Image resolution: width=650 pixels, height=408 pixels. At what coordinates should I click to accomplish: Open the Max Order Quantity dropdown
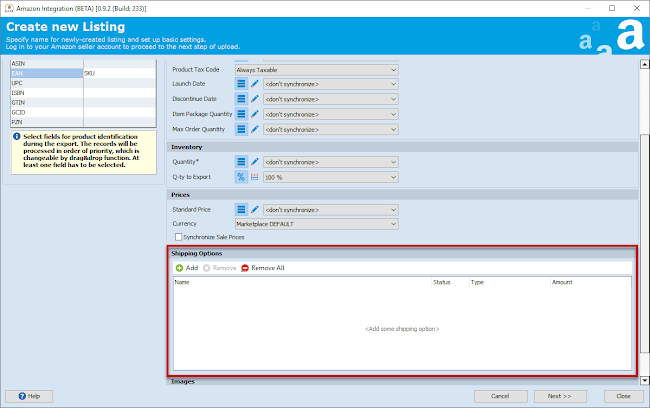point(331,129)
